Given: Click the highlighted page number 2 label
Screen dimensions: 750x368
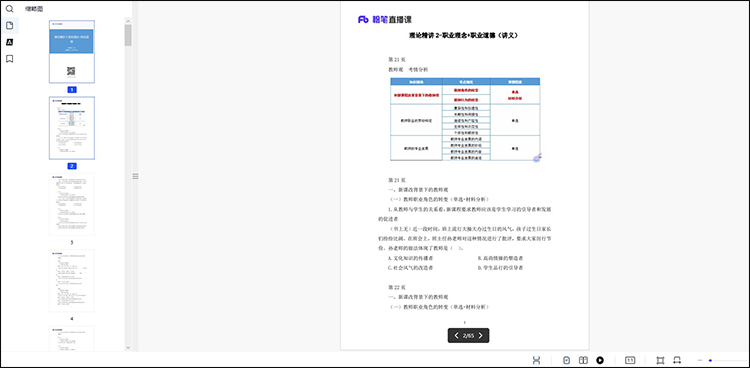Looking at the screenshot, I should click(x=72, y=166).
